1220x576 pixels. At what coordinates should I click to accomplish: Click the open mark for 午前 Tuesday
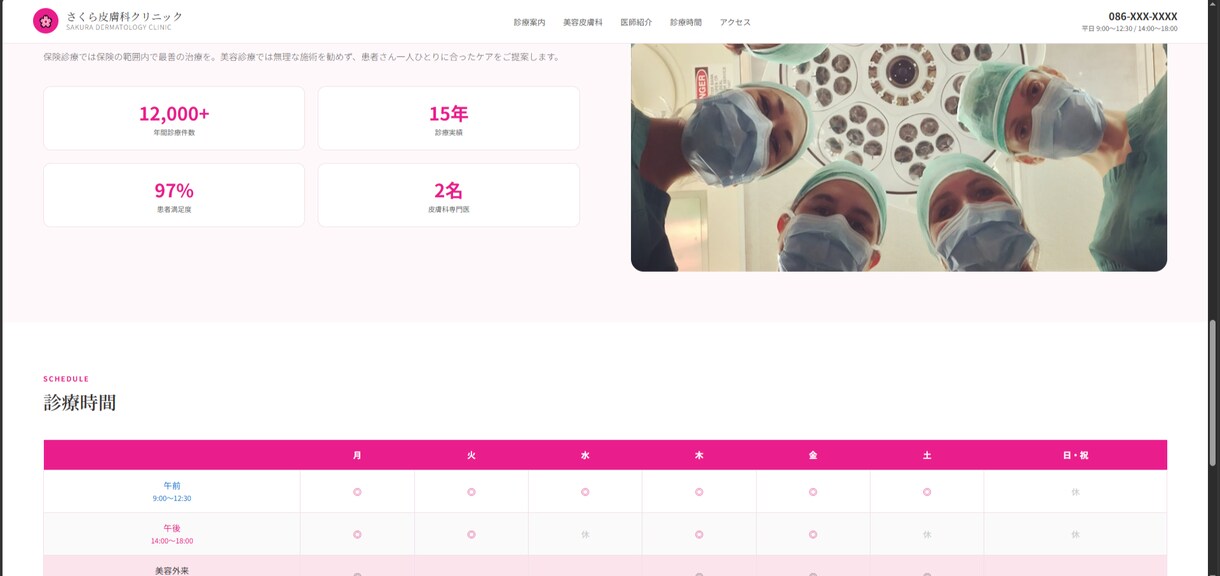pyautogui.click(x=471, y=492)
